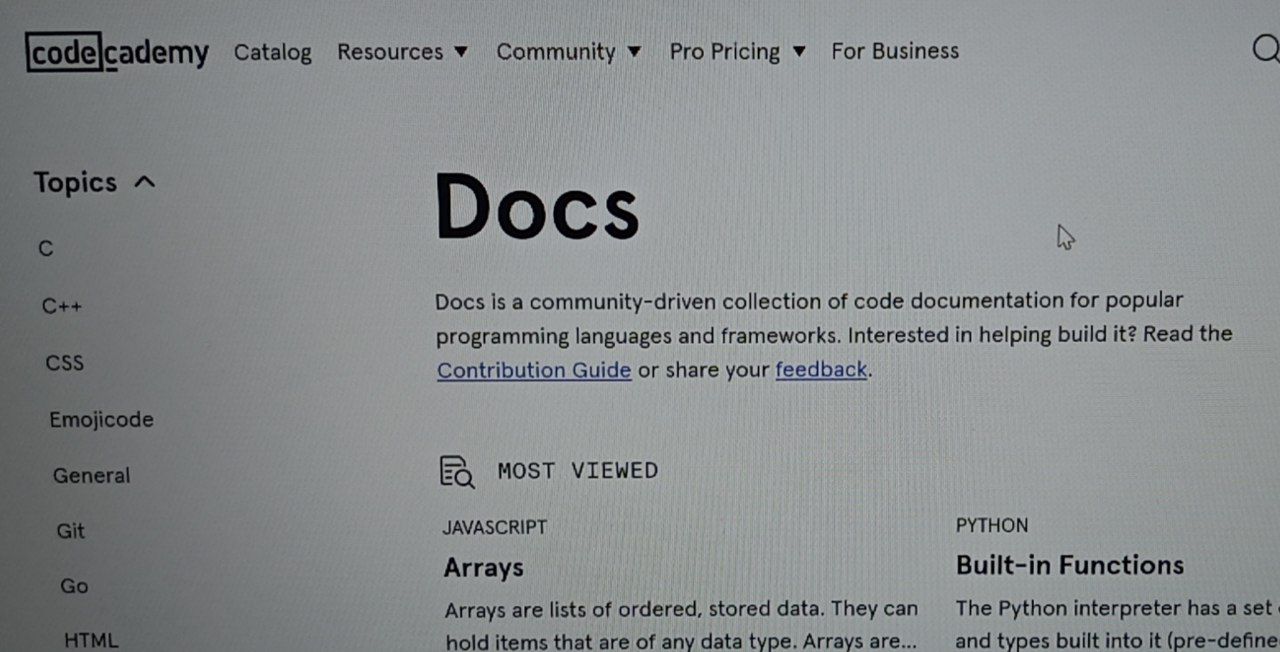
Task: Open the Emojicode topic
Action: click(101, 420)
